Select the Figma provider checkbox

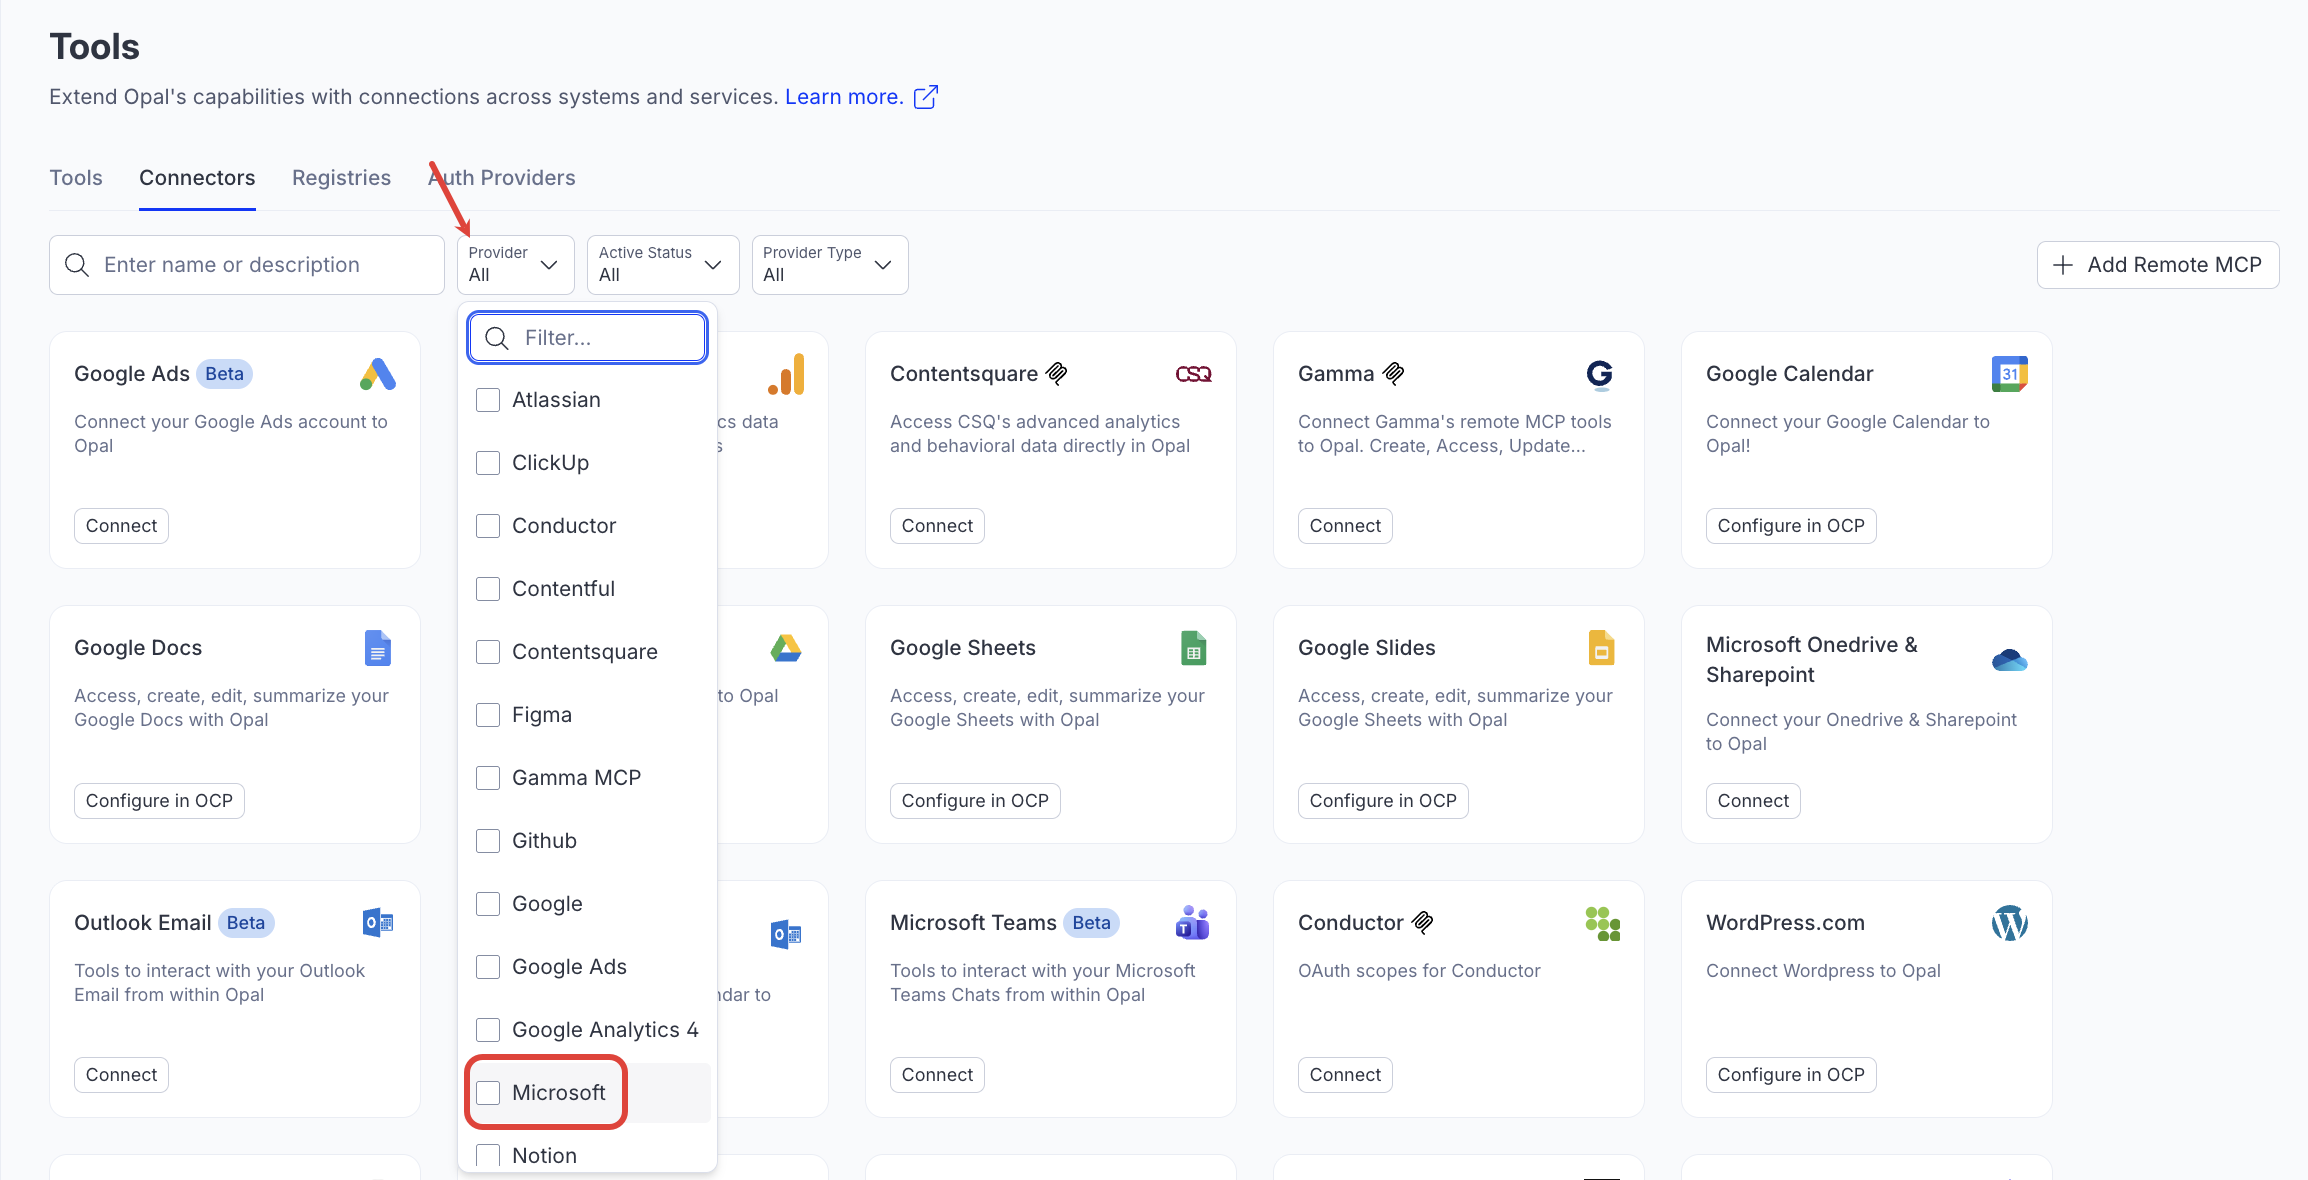coord(488,715)
